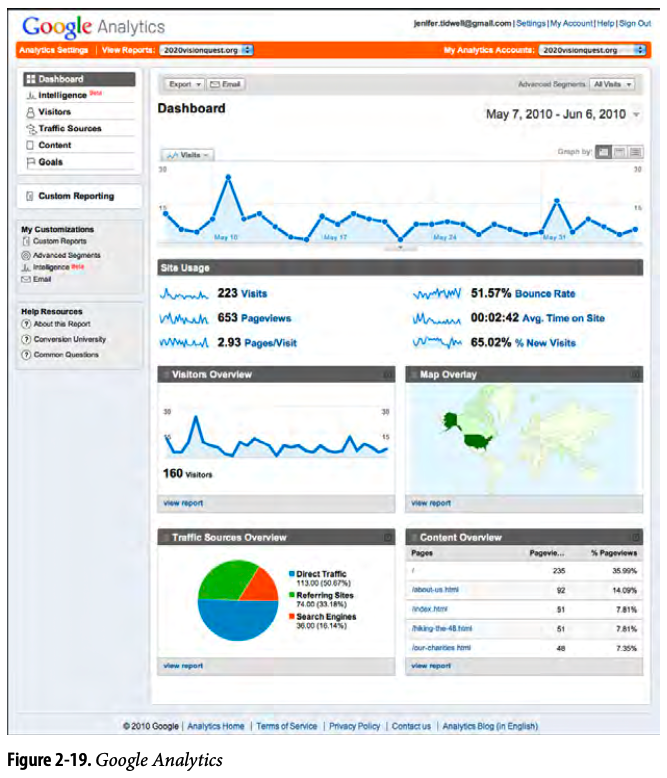Open Traffic Sources in the sidebar
This screenshot has width=667, height=778.
70,129
